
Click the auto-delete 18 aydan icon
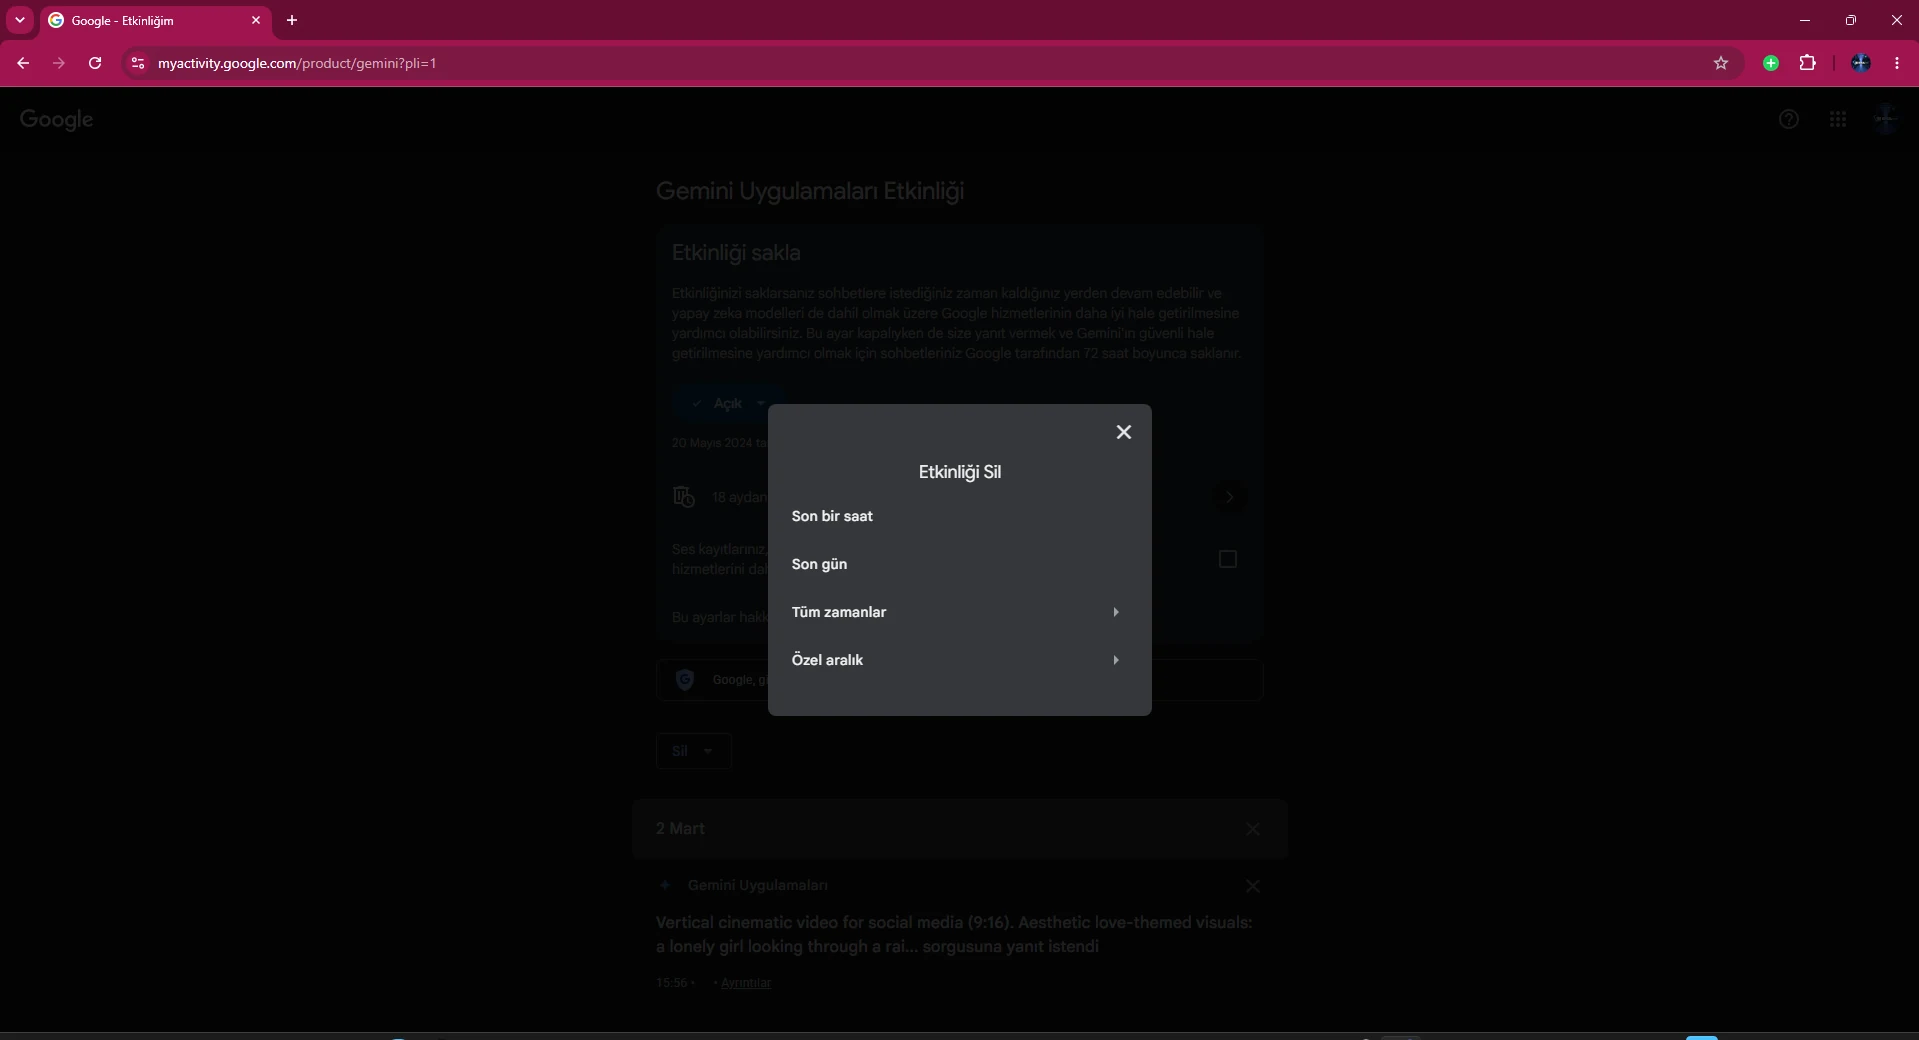(x=684, y=497)
